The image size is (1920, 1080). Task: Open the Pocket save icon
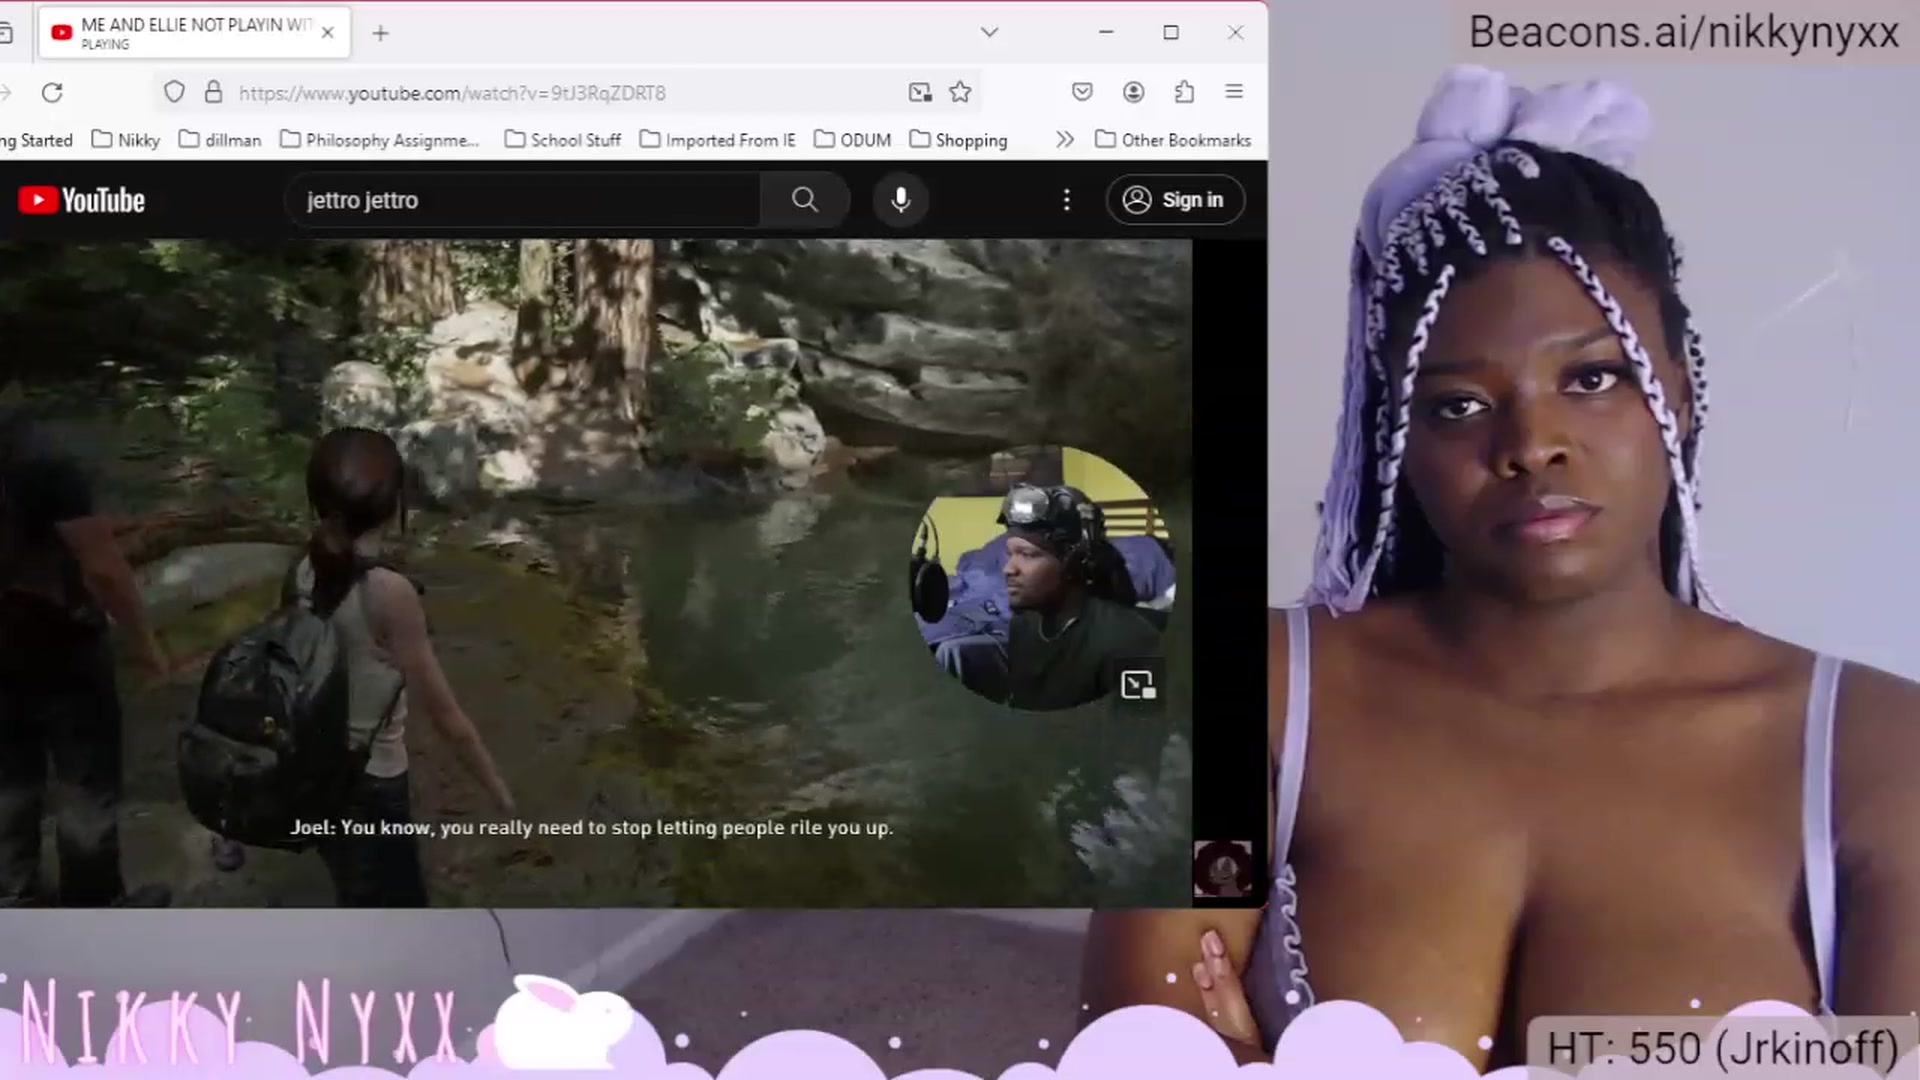(1082, 92)
